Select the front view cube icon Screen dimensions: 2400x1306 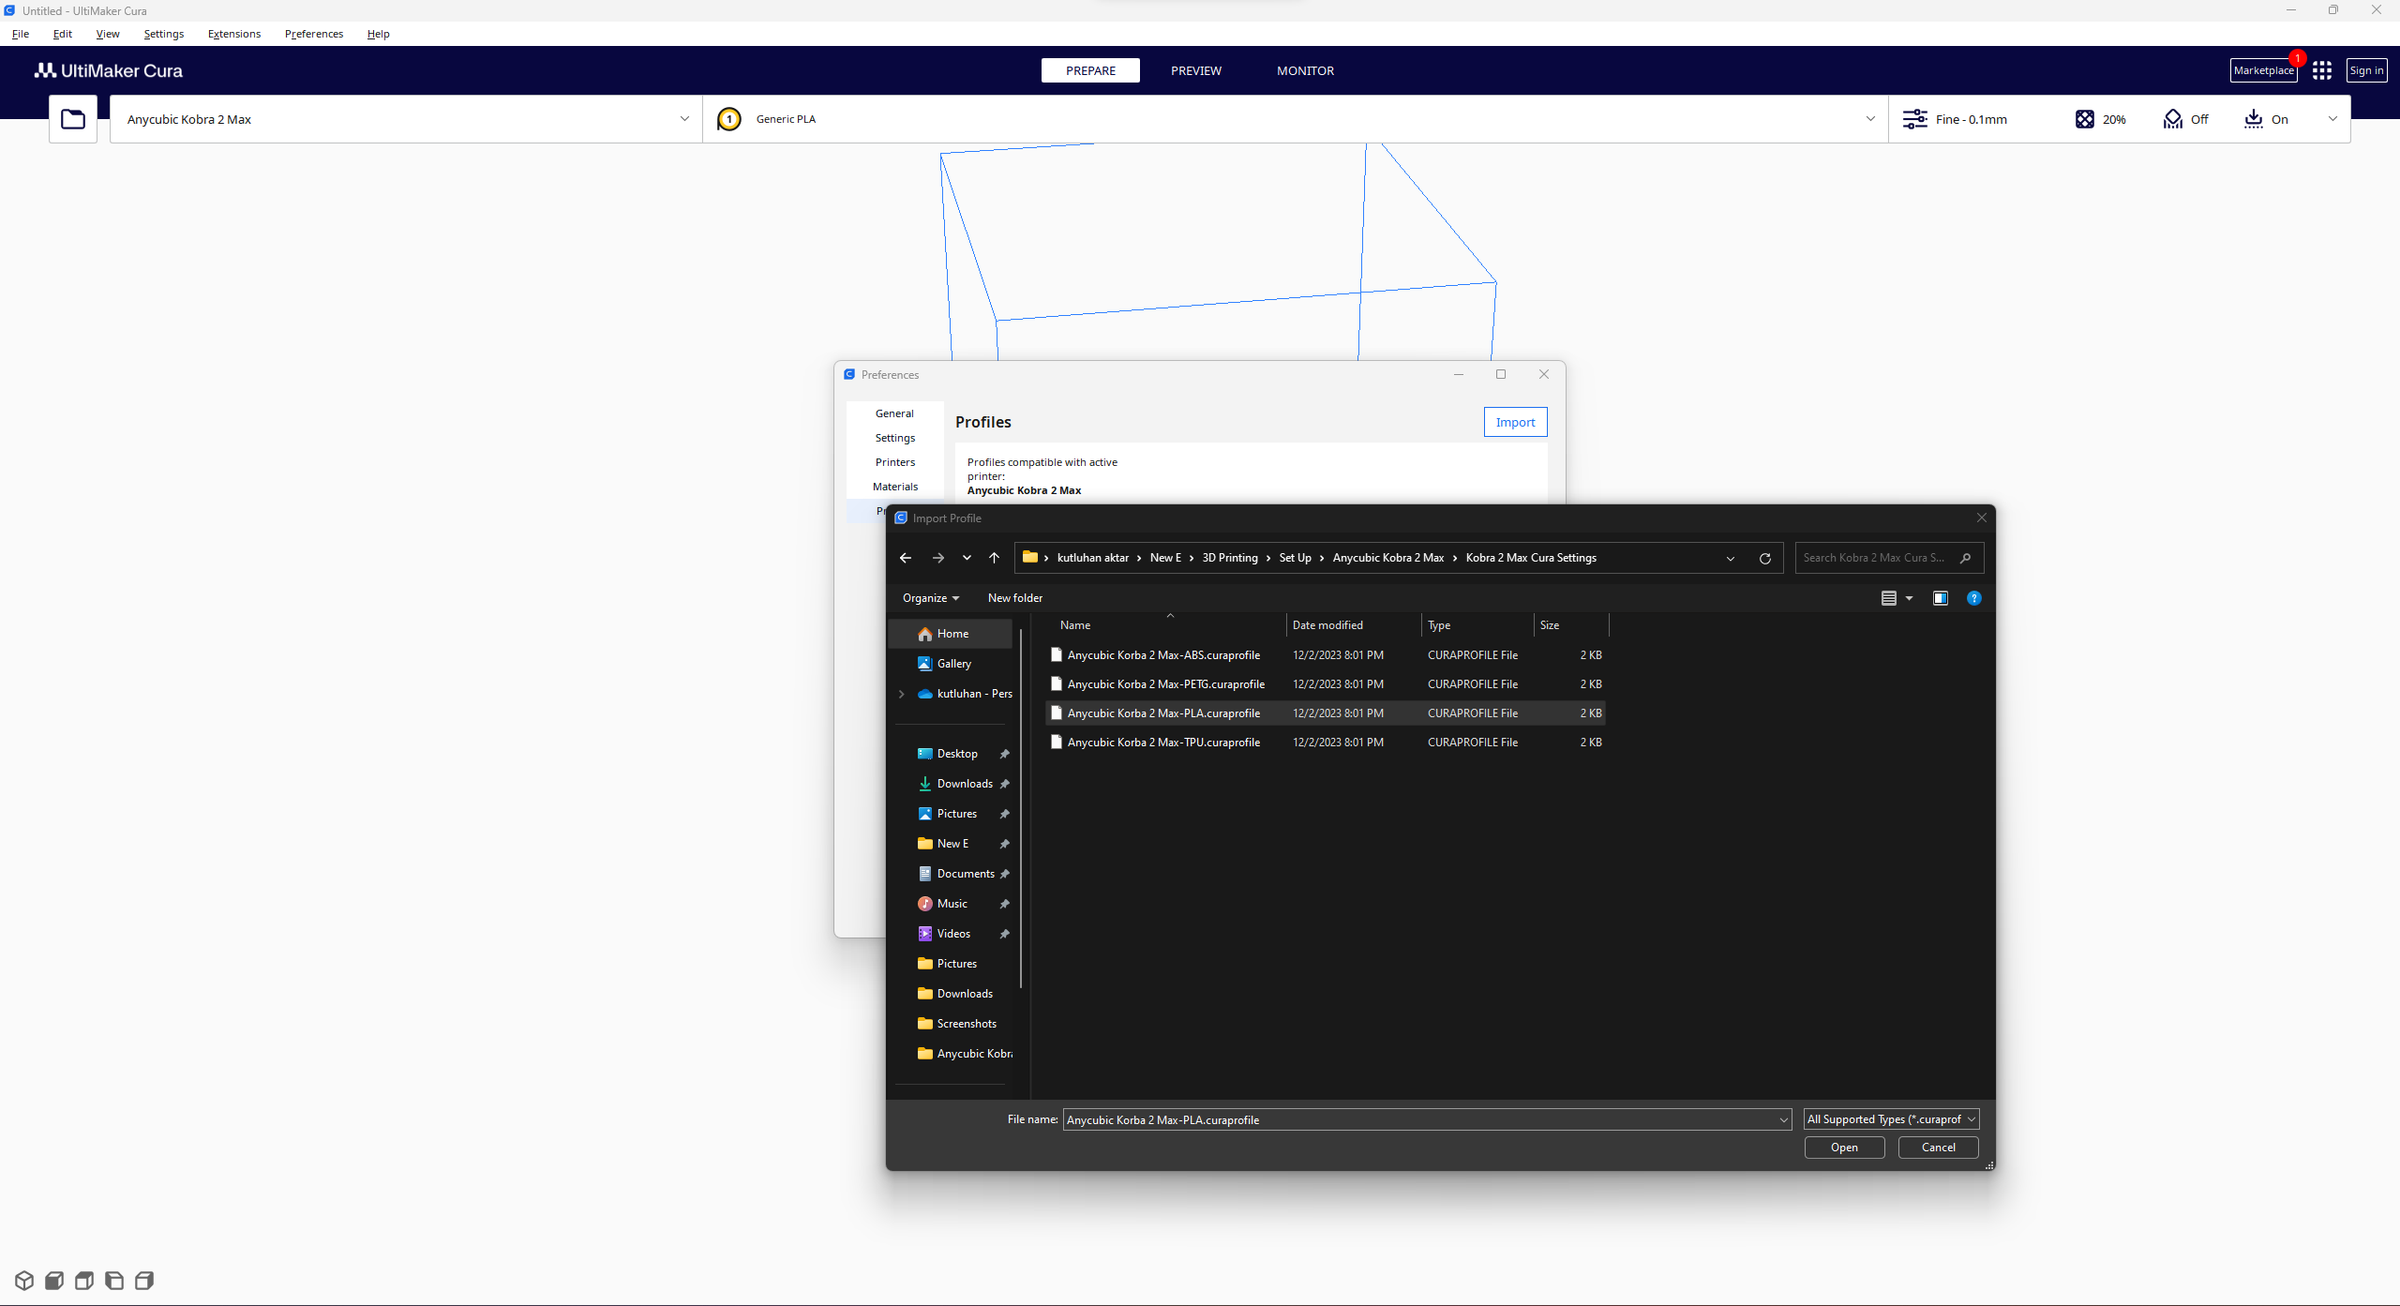[54, 1280]
